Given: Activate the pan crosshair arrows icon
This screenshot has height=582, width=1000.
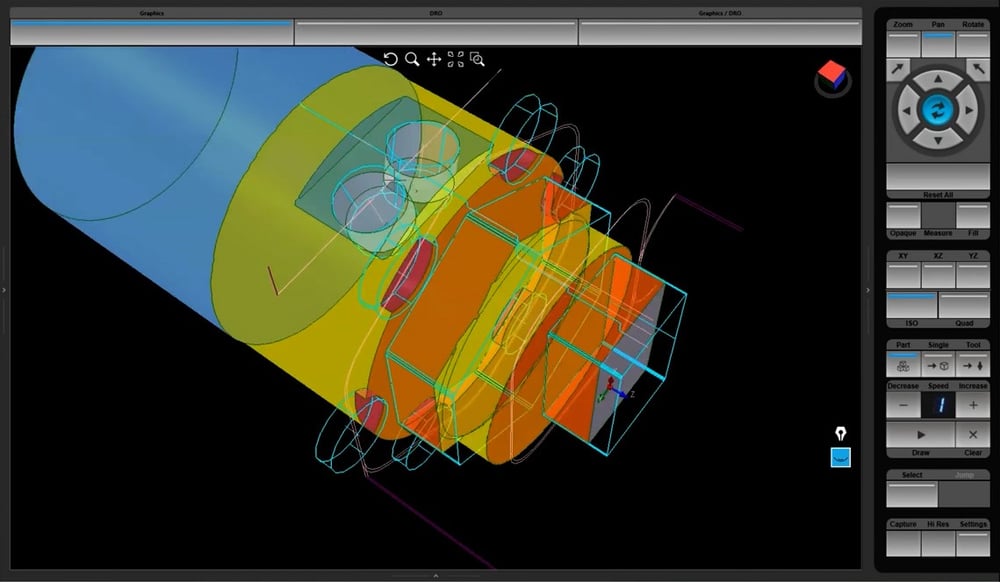Looking at the screenshot, I should click(x=434, y=60).
